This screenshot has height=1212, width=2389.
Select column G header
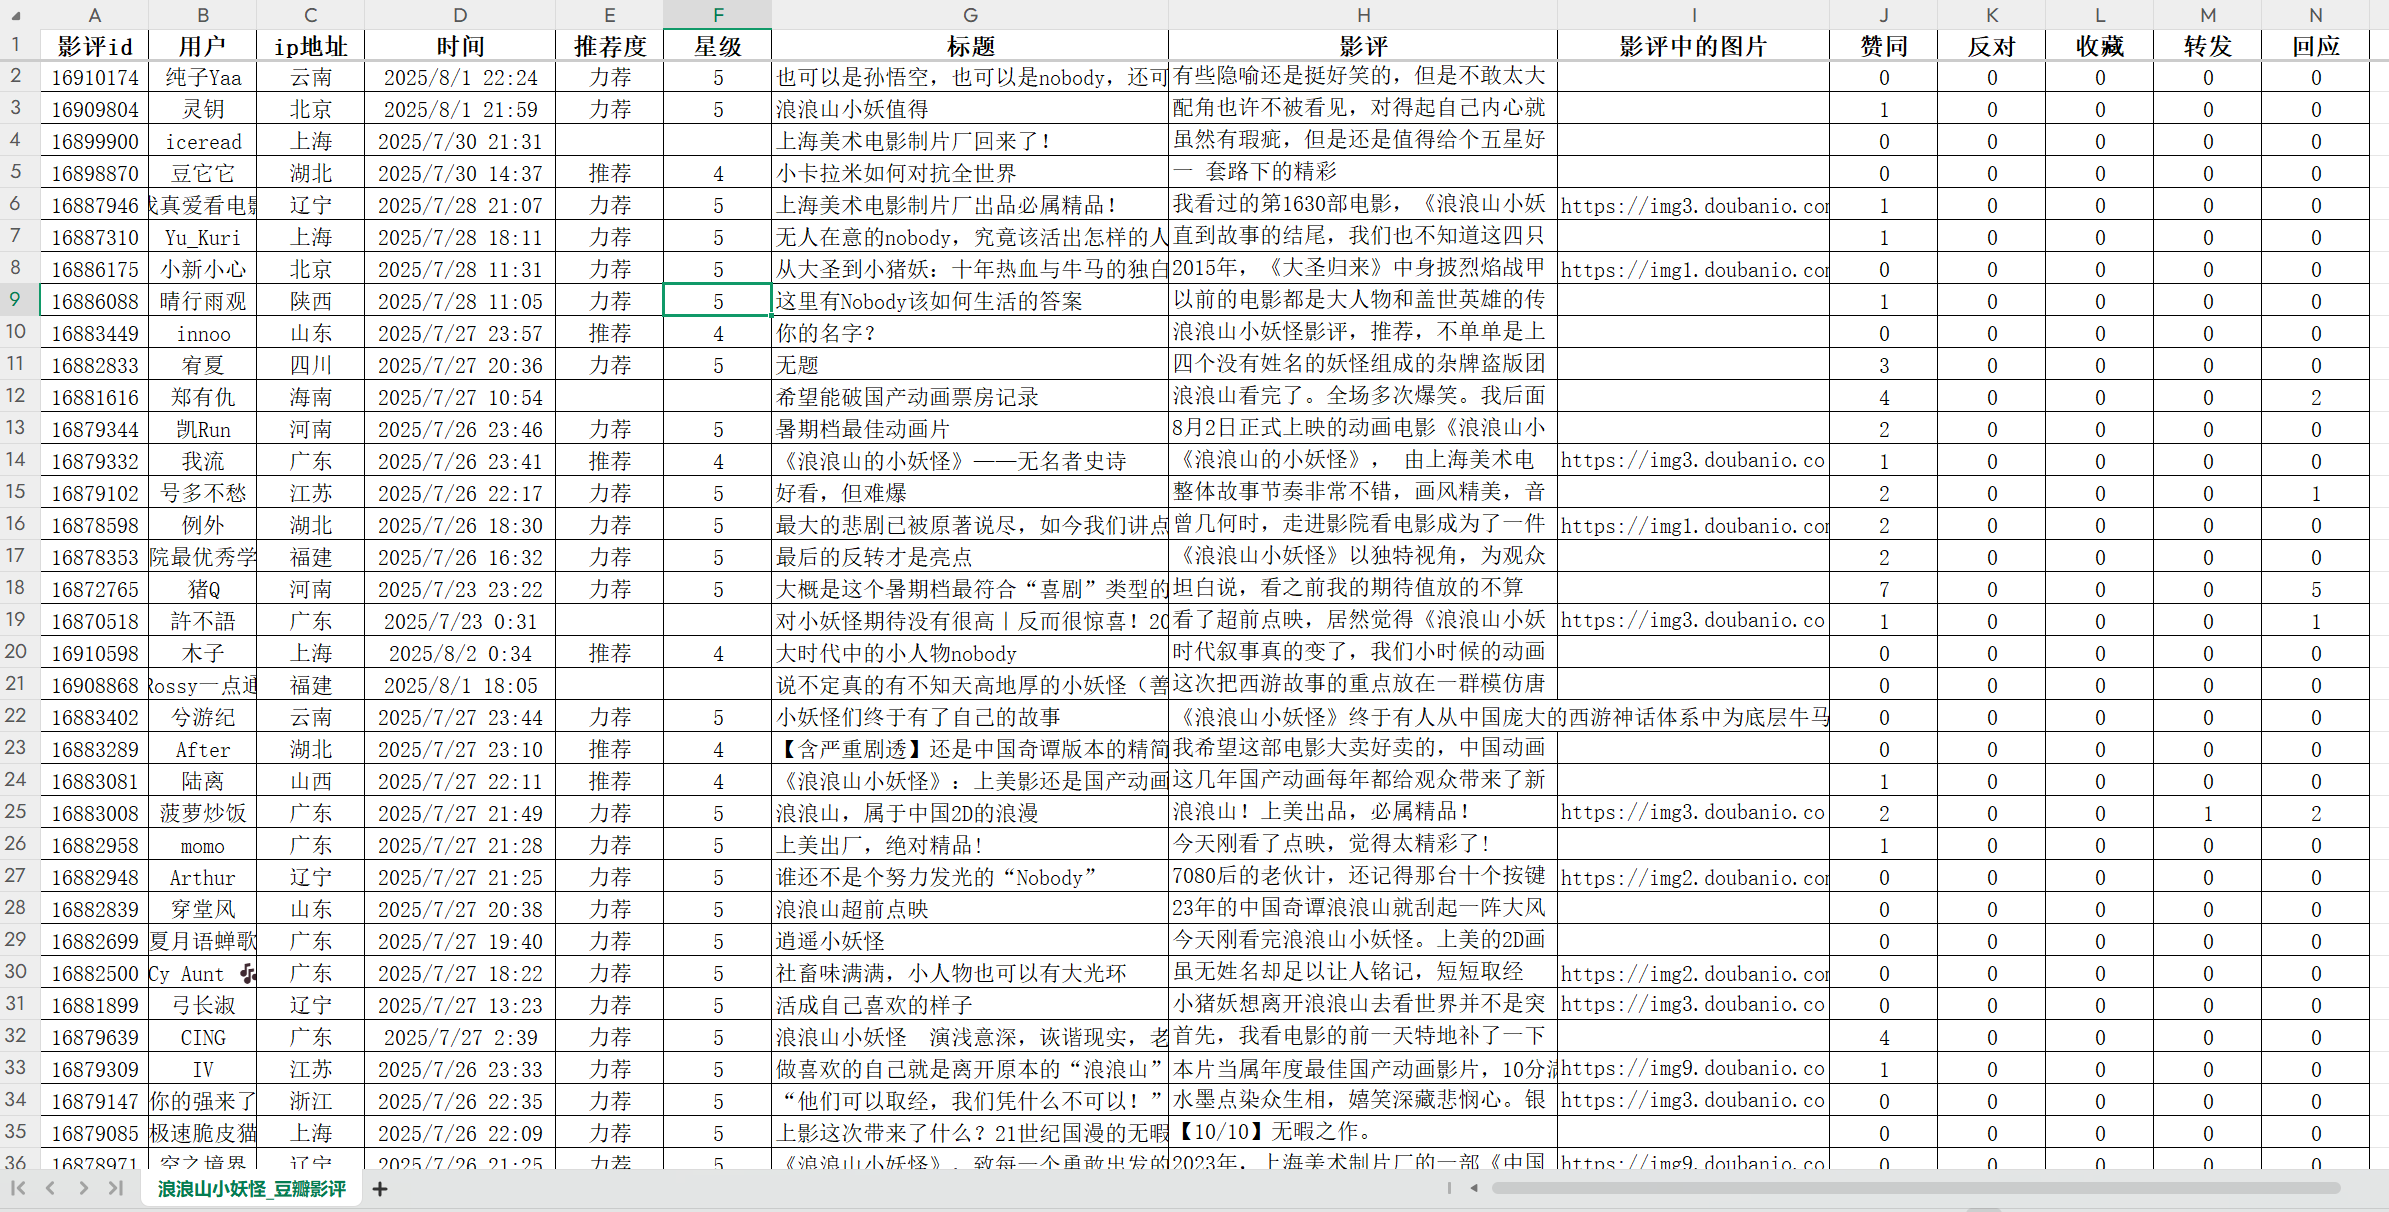click(970, 15)
